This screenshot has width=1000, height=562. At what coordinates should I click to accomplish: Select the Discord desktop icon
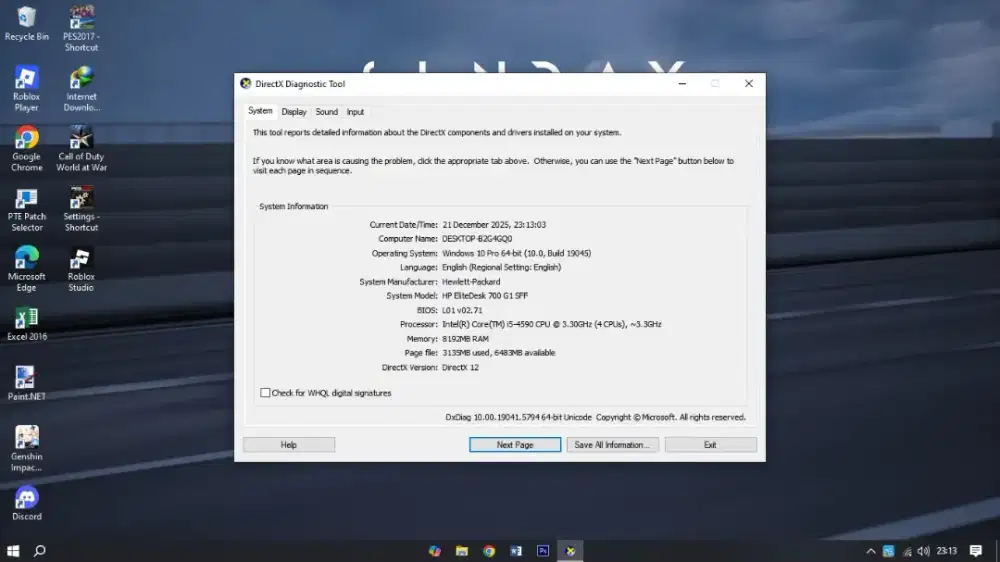[x=26, y=504]
